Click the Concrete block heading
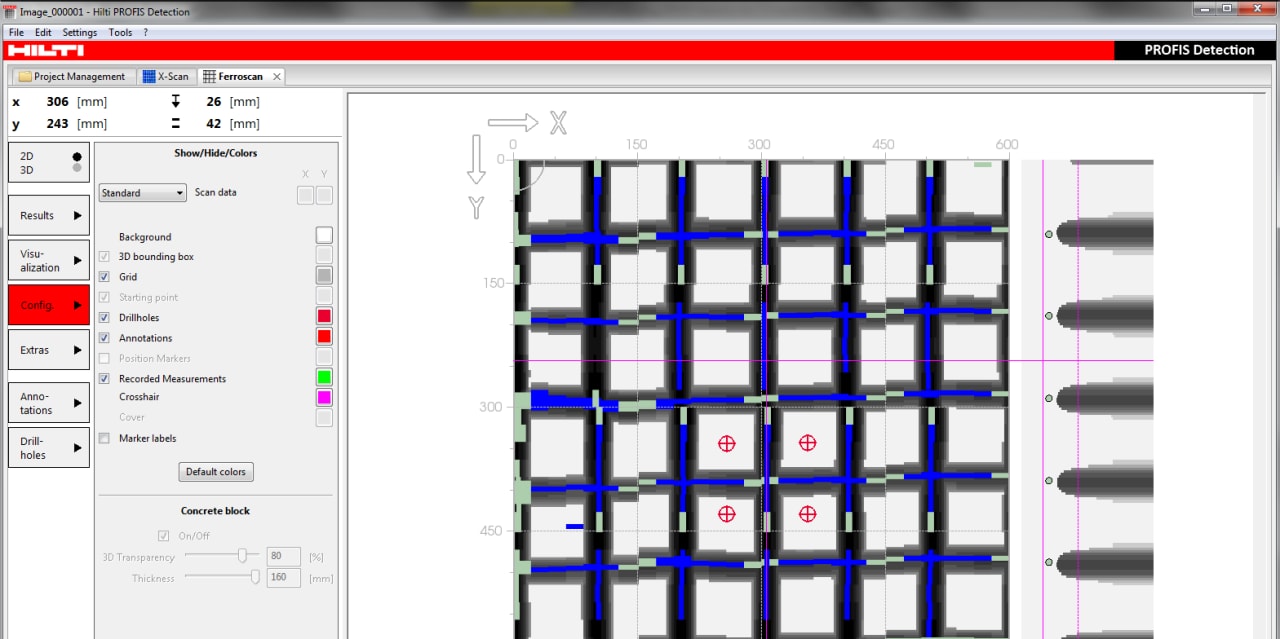This screenshot has height=639, width=1280. [x=215, y=511]
